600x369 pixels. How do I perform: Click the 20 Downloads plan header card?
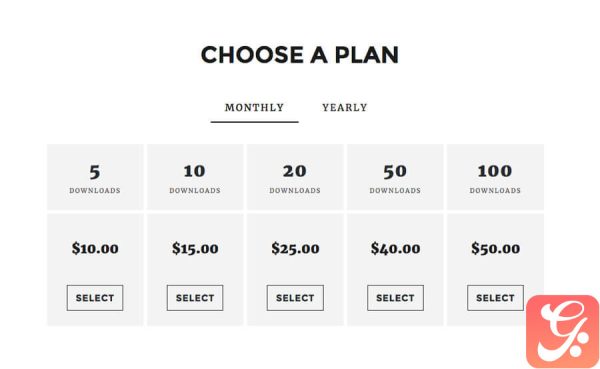(x=295, y=177)
